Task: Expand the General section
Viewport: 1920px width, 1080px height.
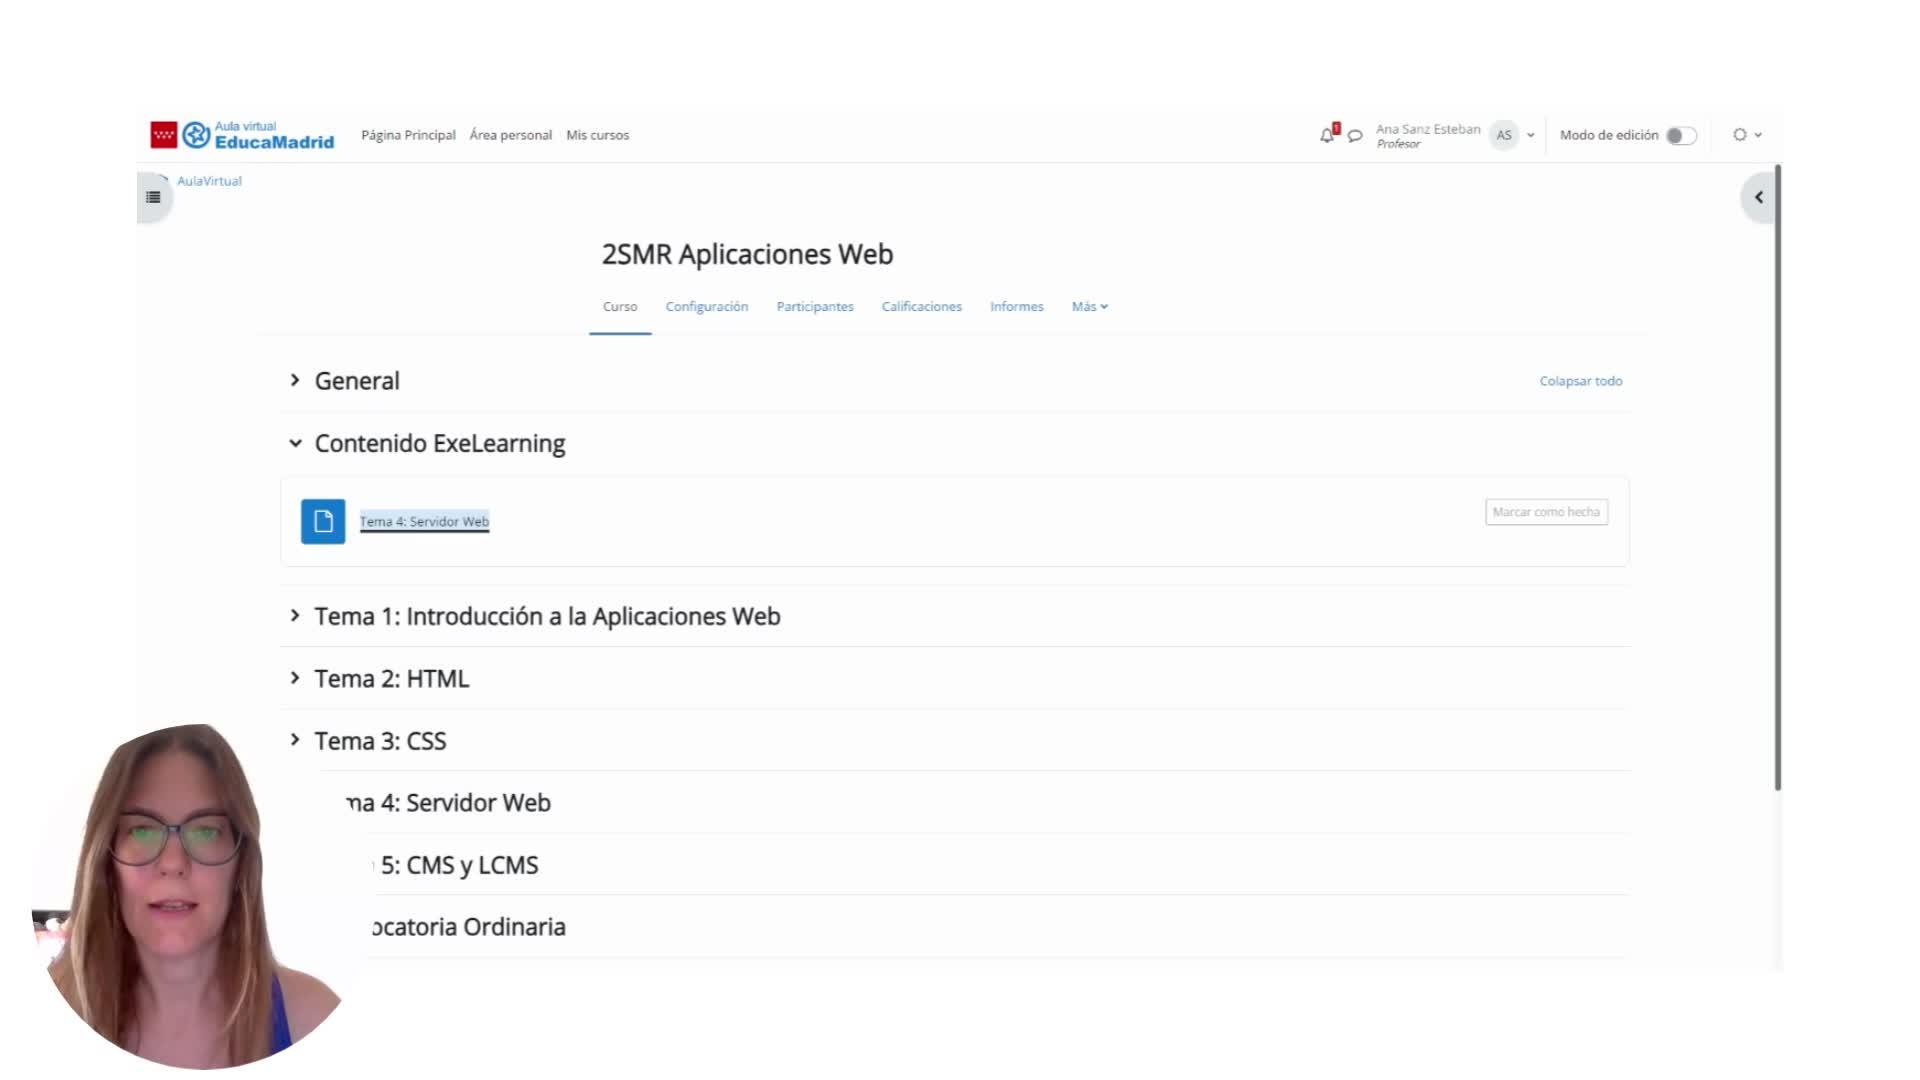Action: point(295,380)
